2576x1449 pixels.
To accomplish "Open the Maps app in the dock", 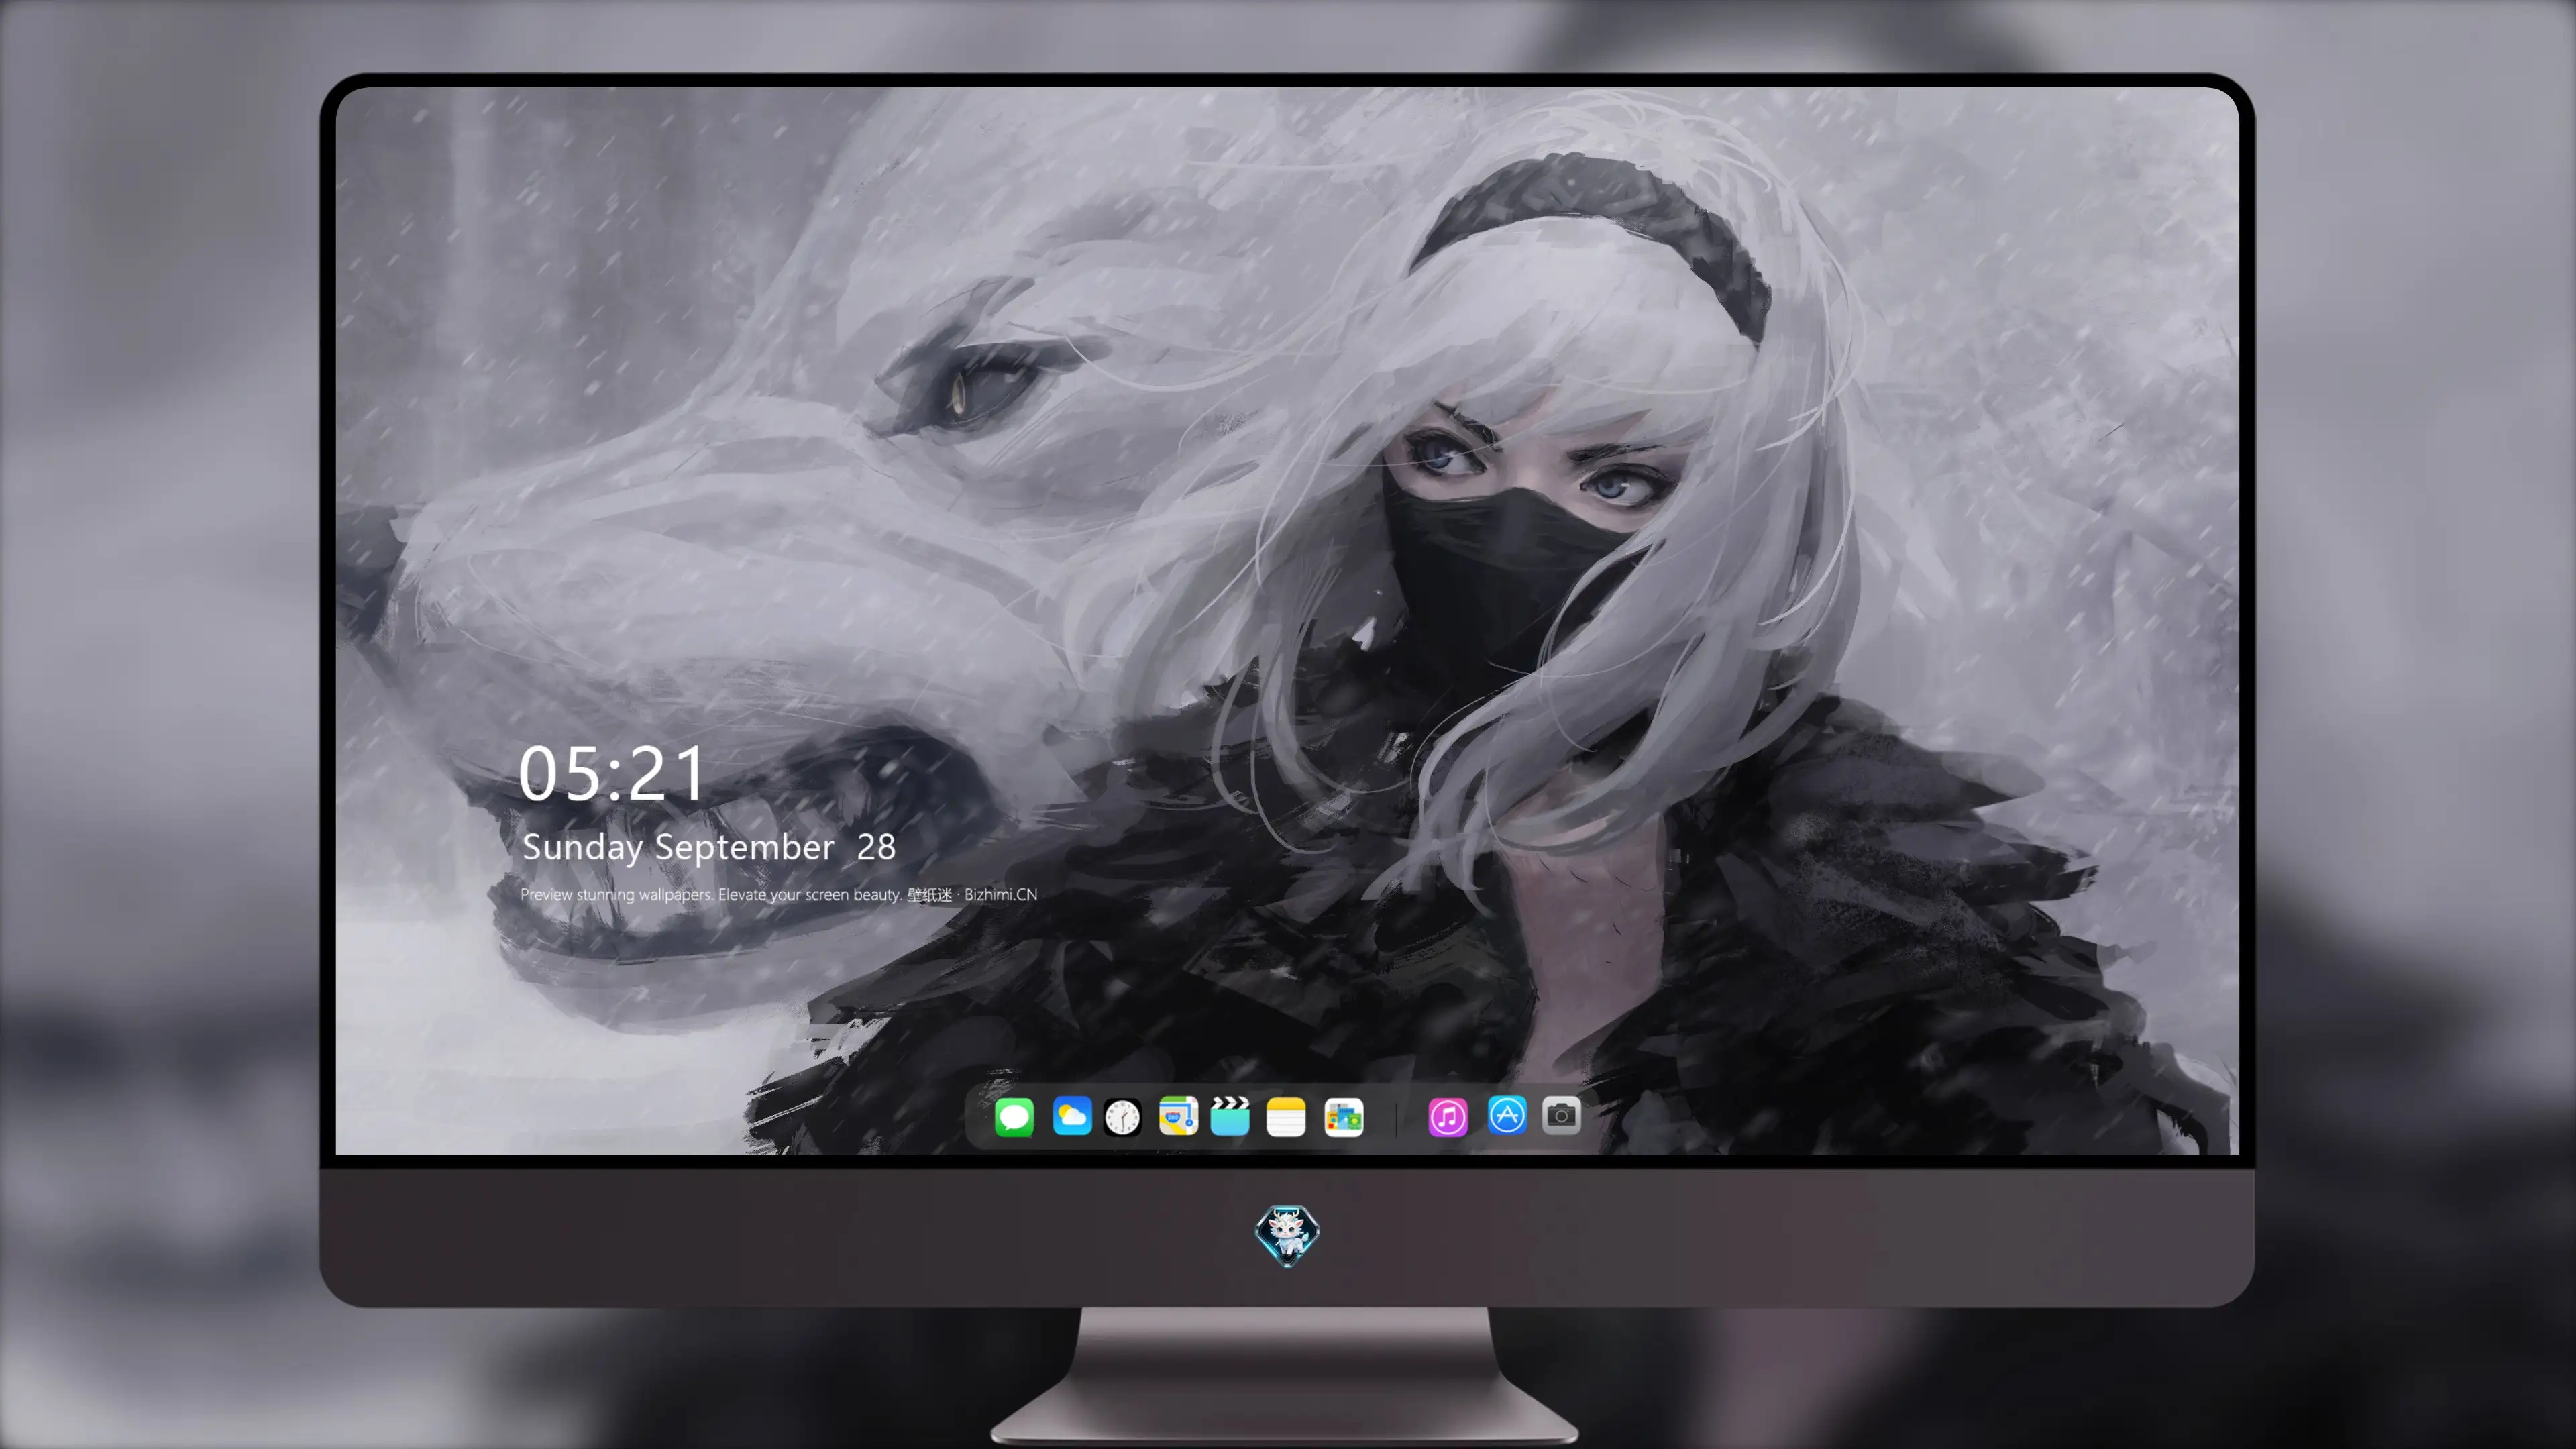I will tap(1178, 1116).
